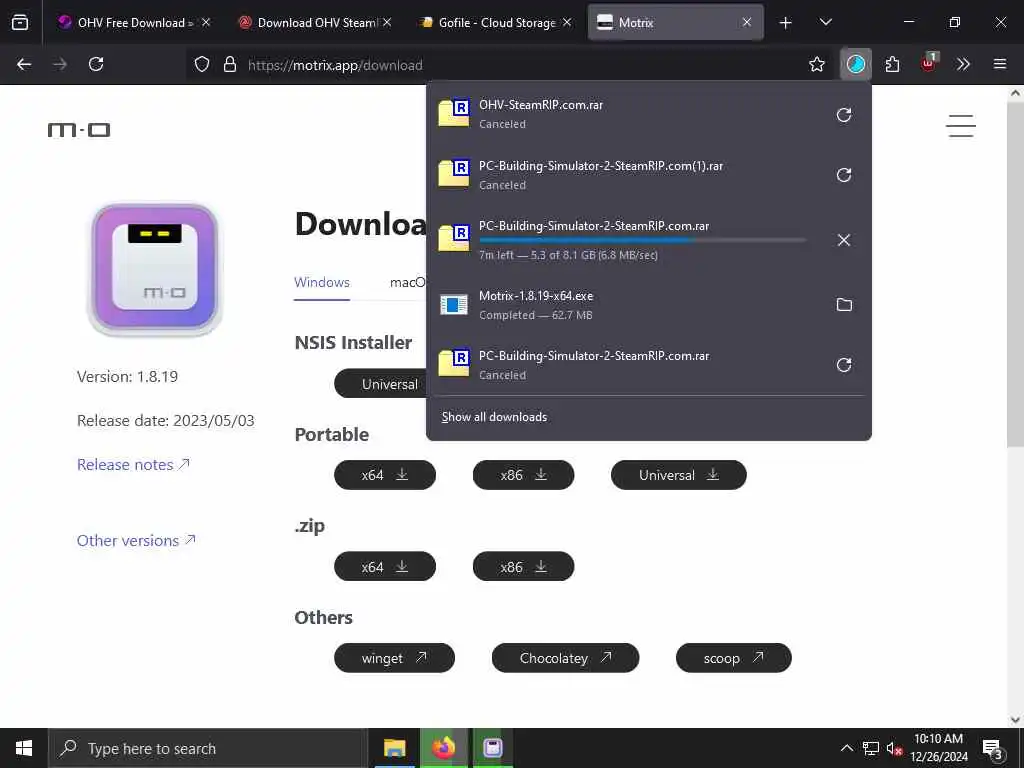Select the Windows platform tab
Viewport: 1024px width, 768px height.
click(x=322, y=282)
